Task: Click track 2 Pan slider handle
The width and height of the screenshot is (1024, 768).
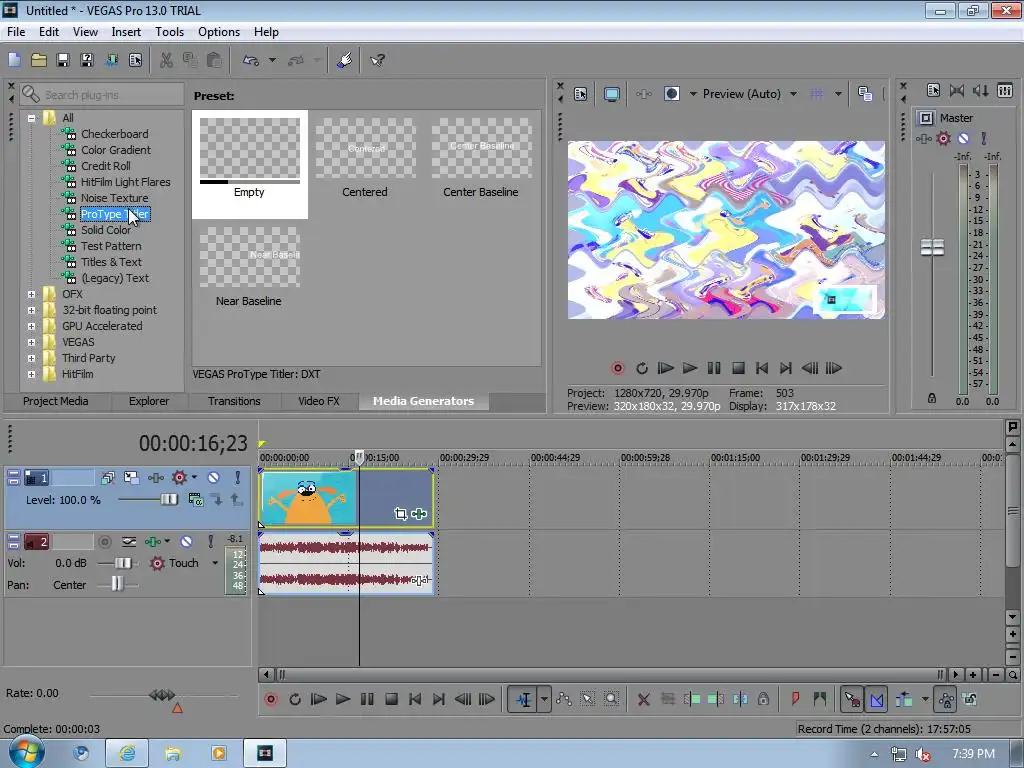Action: click(116, 584)
